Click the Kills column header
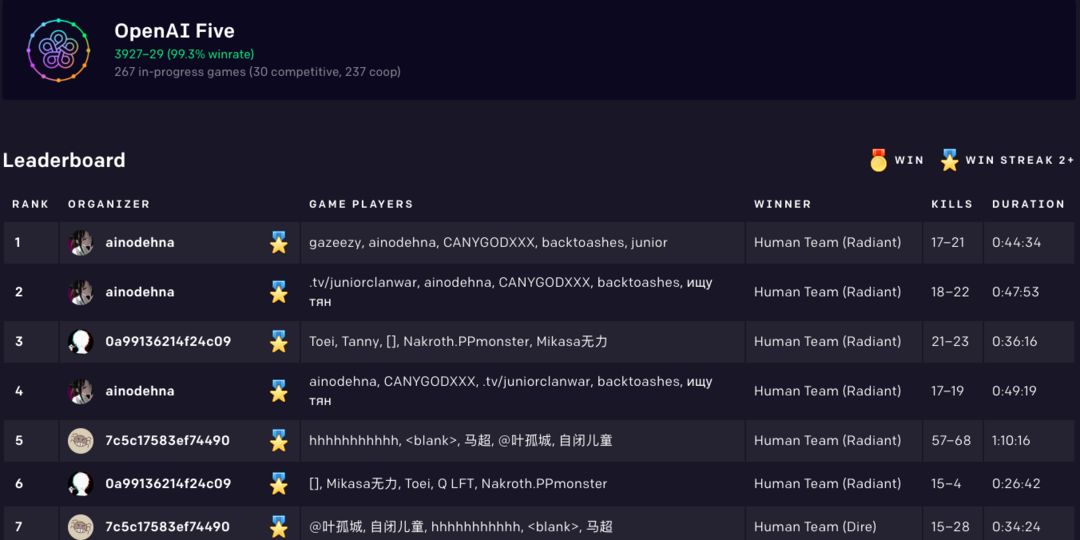Image resolution: width=1080 pixels, height=540 pixels. click(x=952, y=204)
